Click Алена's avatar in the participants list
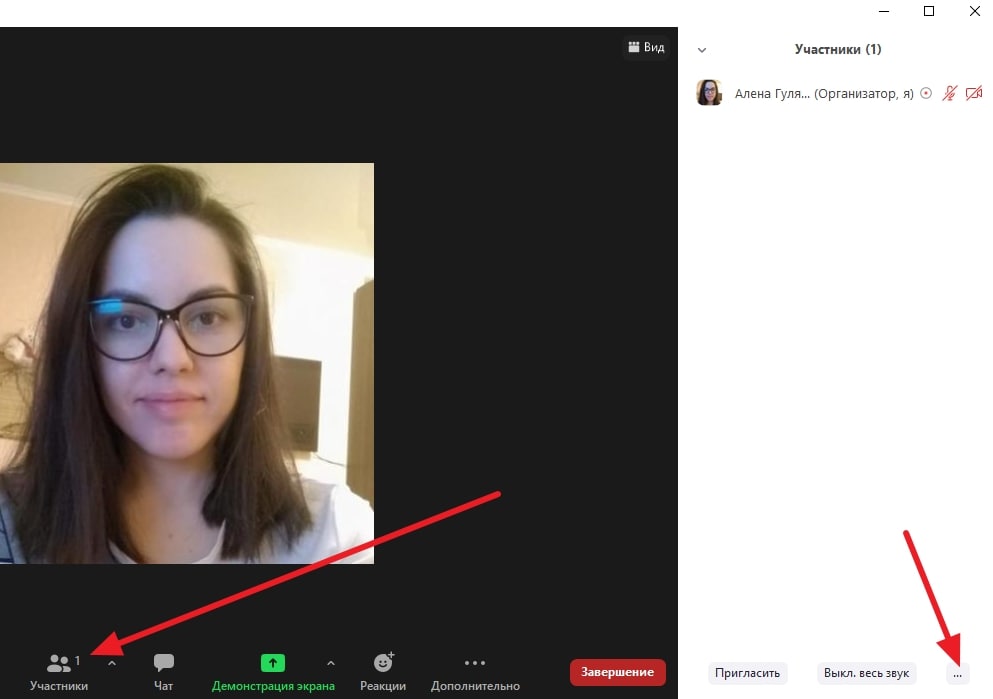 [709, 92]
